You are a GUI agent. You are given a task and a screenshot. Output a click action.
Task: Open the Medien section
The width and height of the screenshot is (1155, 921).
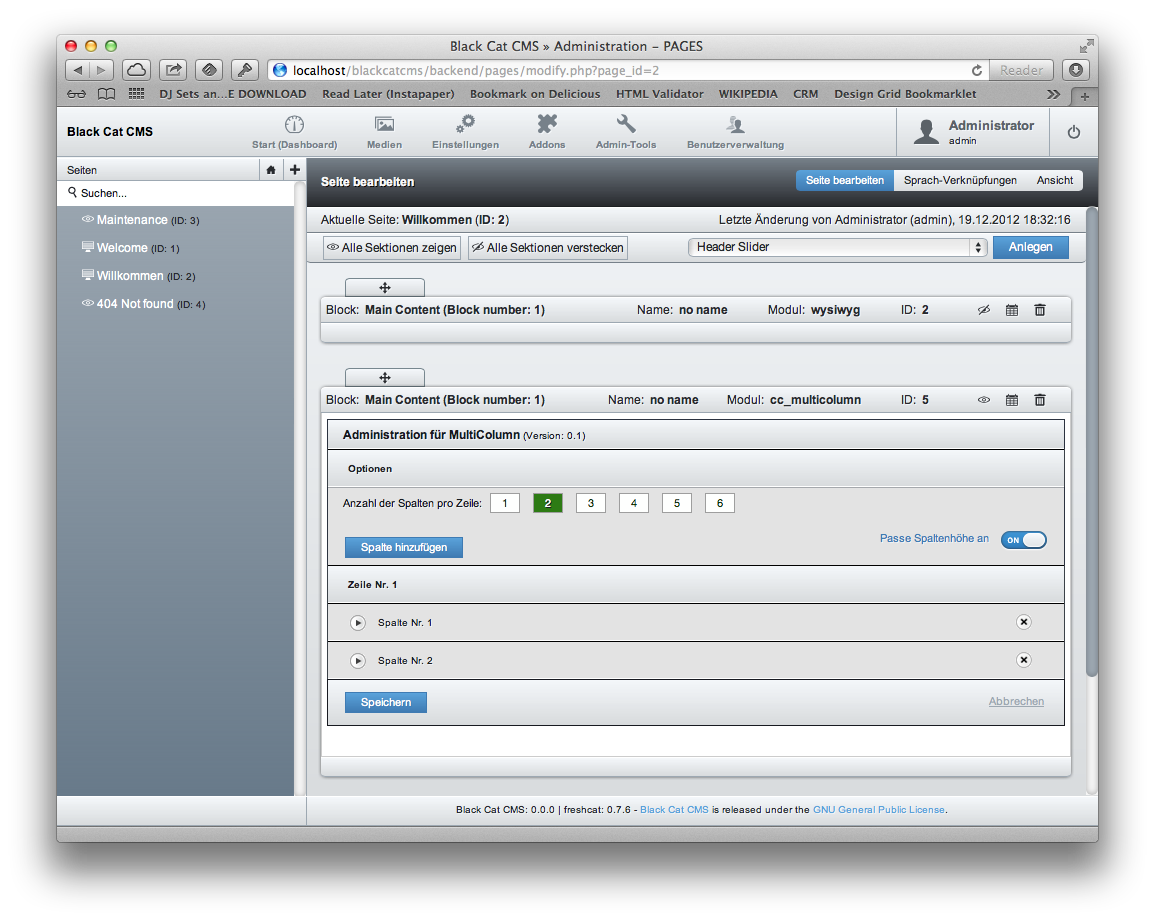tap(385, 132)
